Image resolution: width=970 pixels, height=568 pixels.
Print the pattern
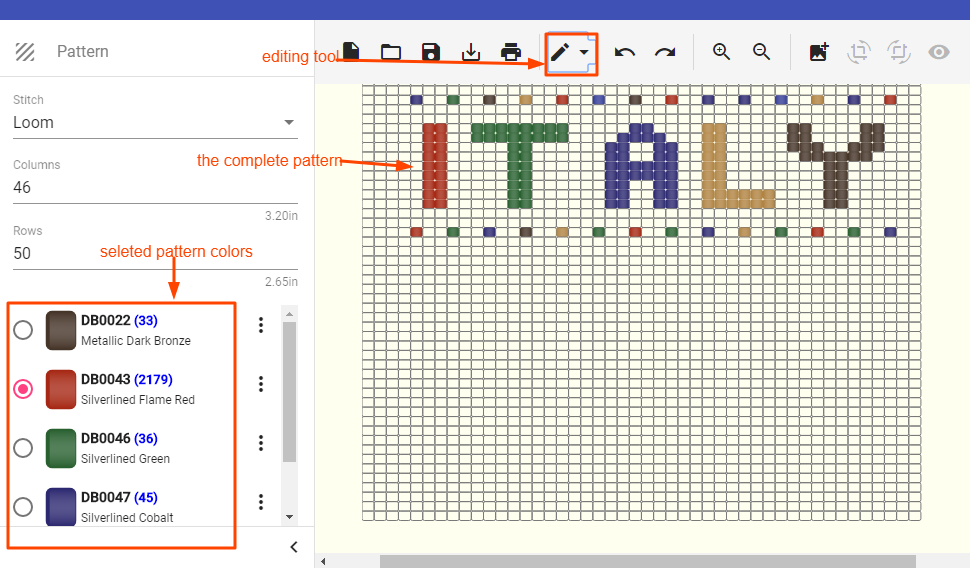click(x=511, y=52)
